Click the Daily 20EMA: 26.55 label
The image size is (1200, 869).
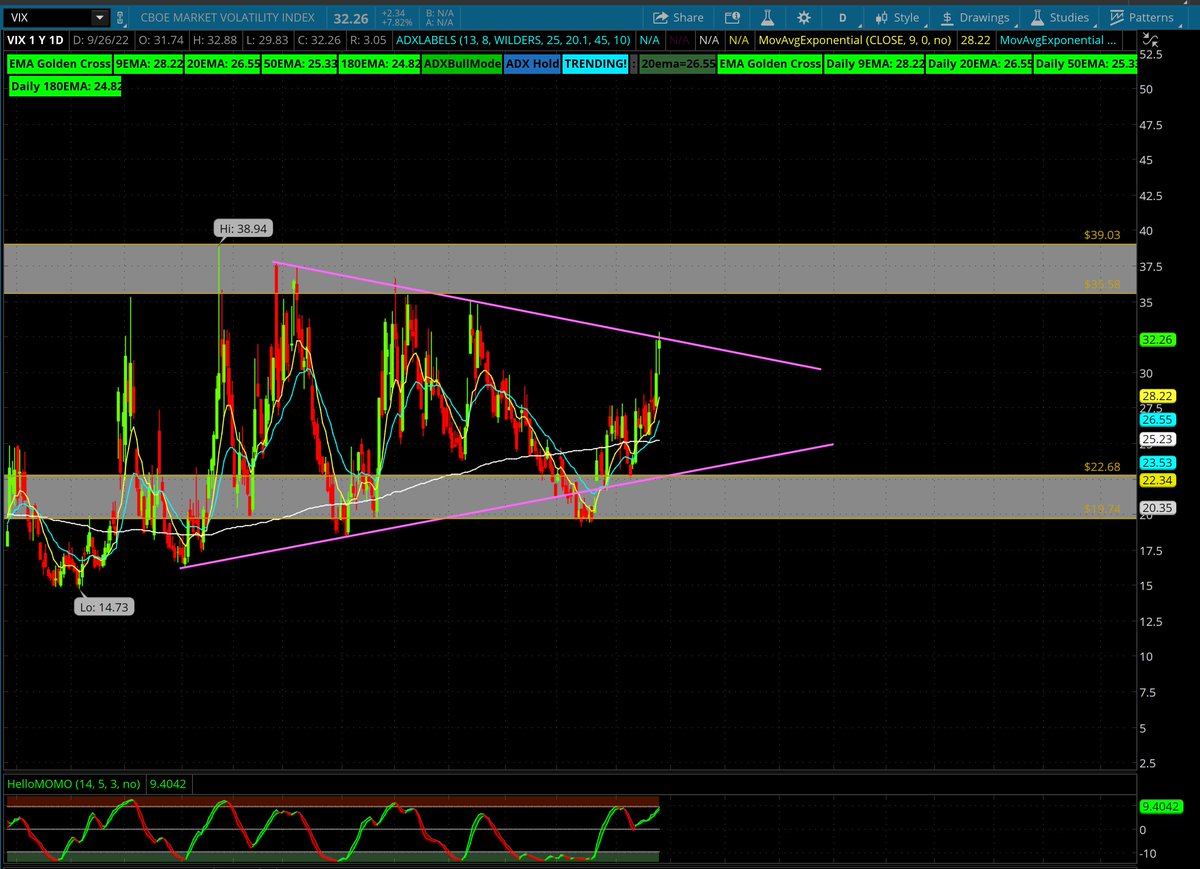pyautogui.click(x=978, y=64)
